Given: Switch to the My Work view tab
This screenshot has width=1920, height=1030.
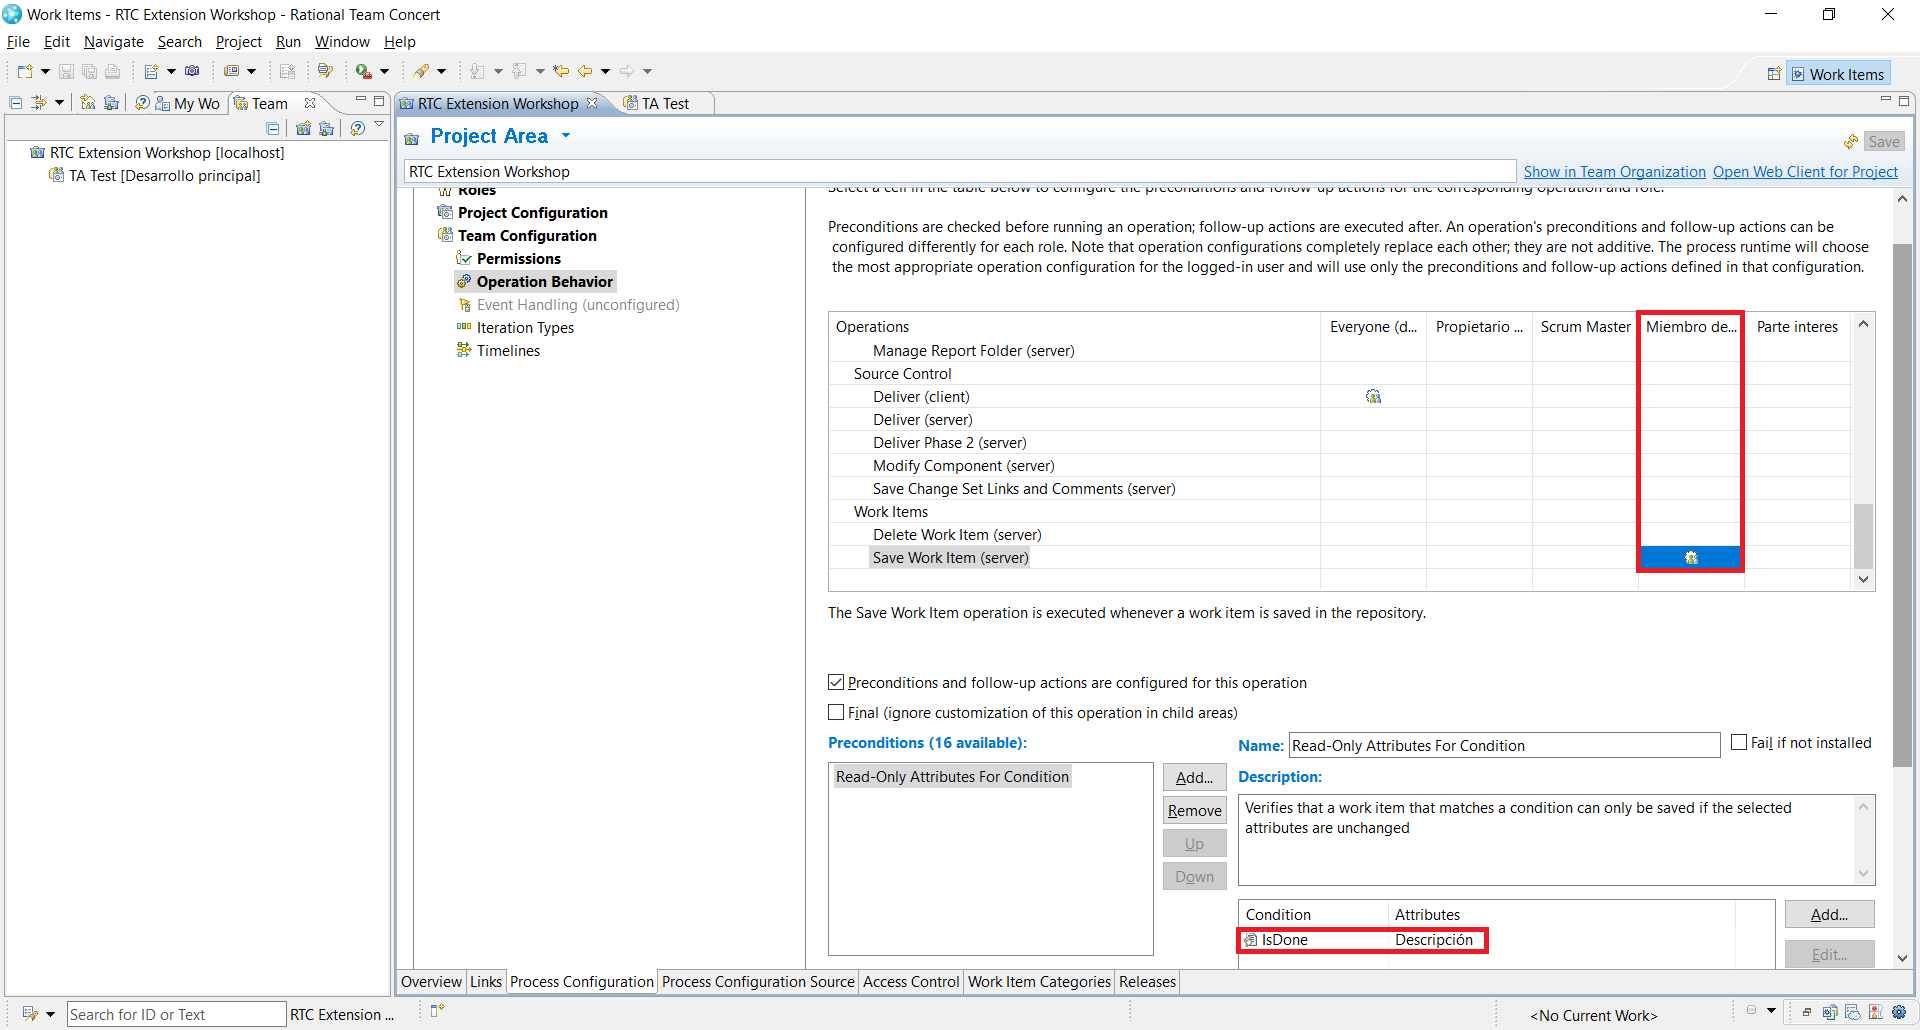Looking at the screenshot, I should (x=187, y=104).
